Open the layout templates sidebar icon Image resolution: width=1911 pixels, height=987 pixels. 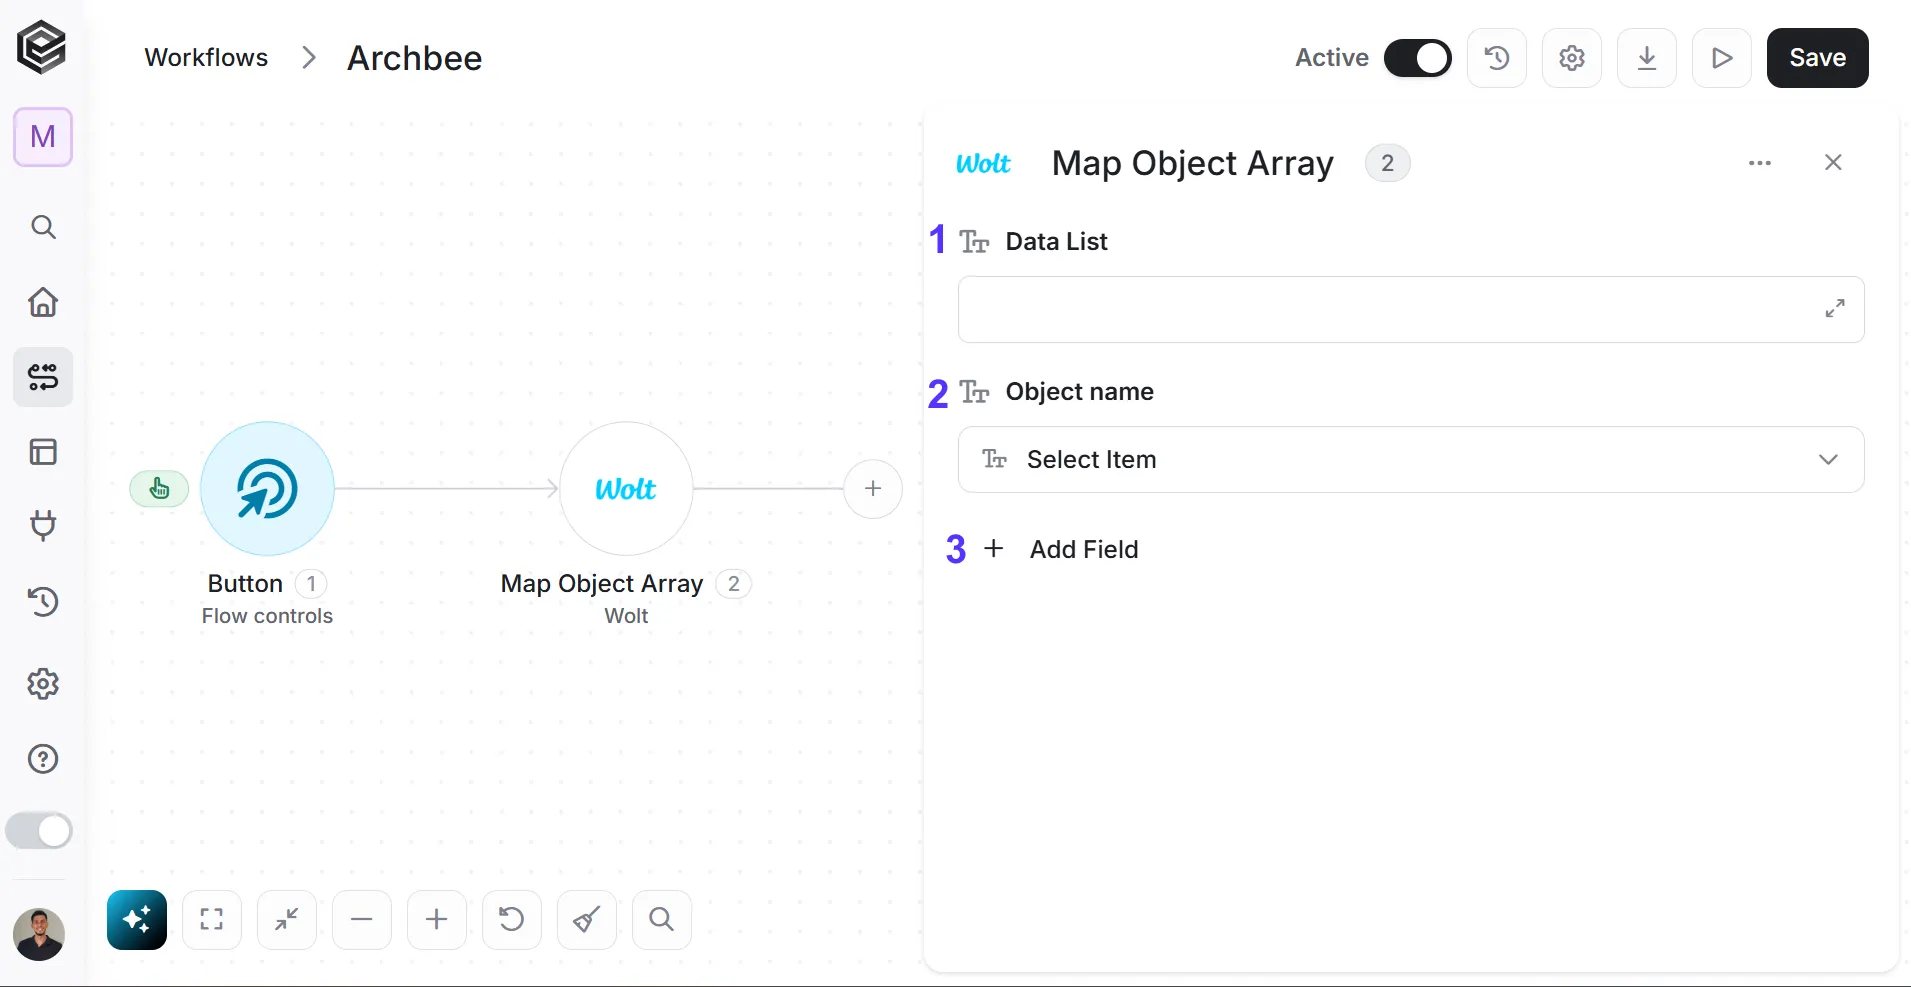(x=43, y=452)
